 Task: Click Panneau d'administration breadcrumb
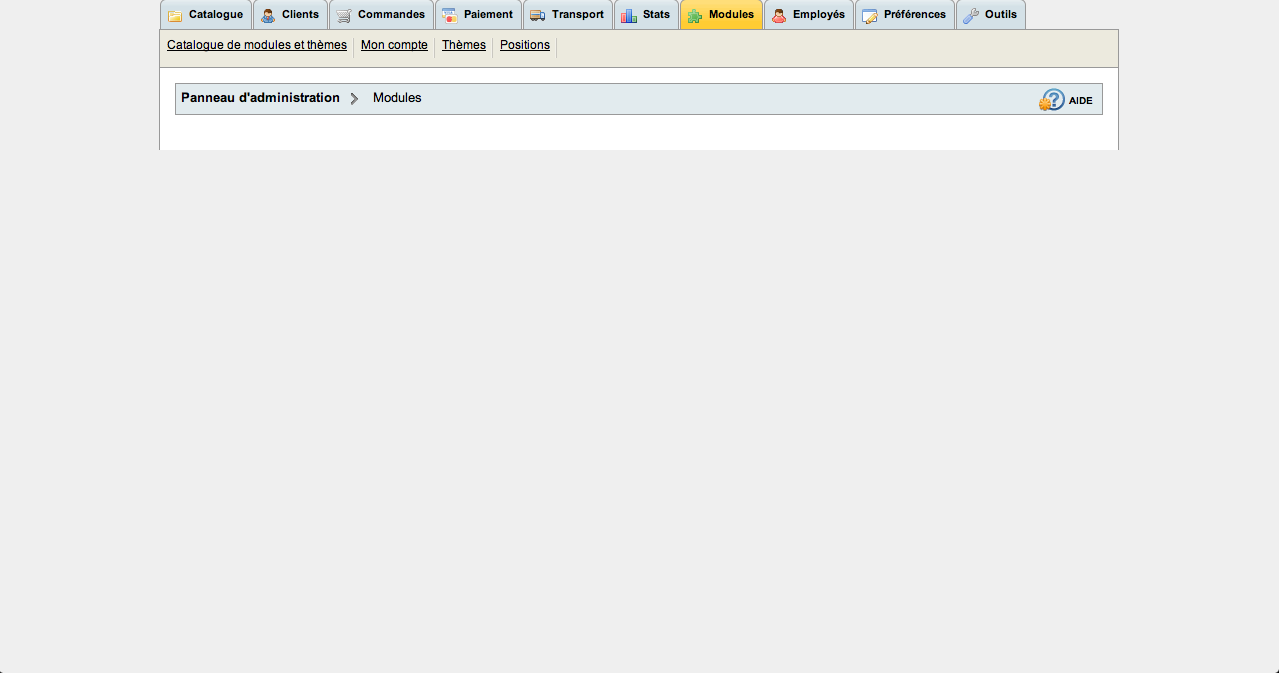(260, 98)
